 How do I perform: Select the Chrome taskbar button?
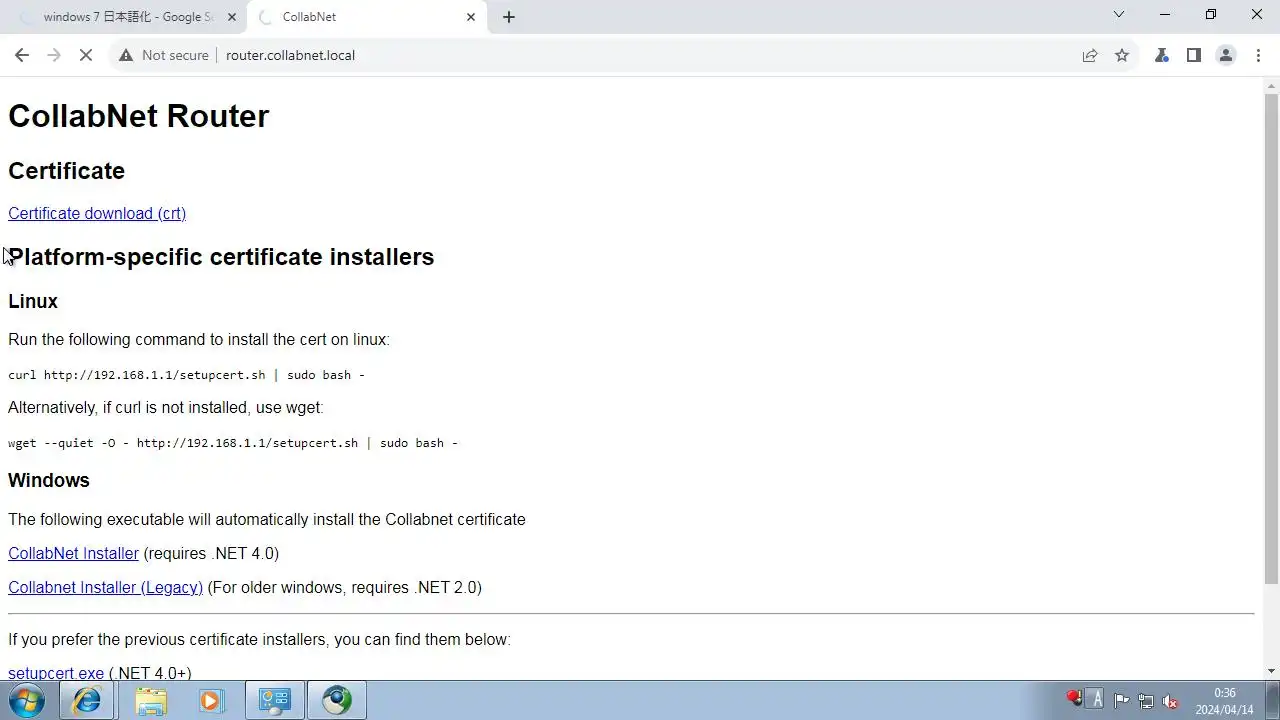click(337, 700)
